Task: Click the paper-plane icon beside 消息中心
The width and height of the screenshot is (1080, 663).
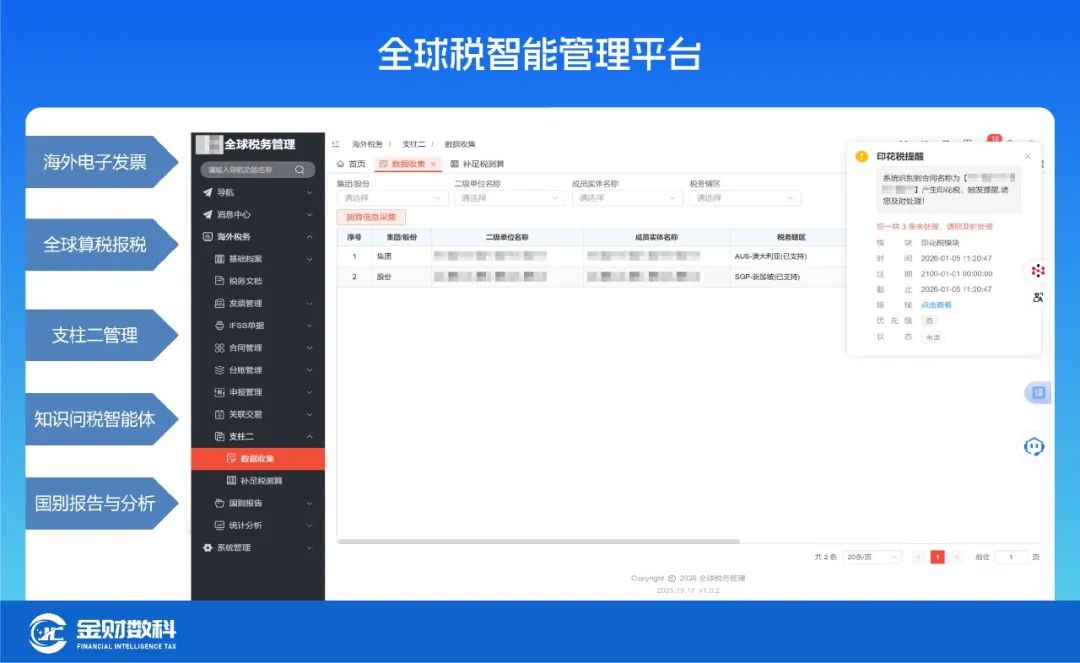Action: pos(207,214)
